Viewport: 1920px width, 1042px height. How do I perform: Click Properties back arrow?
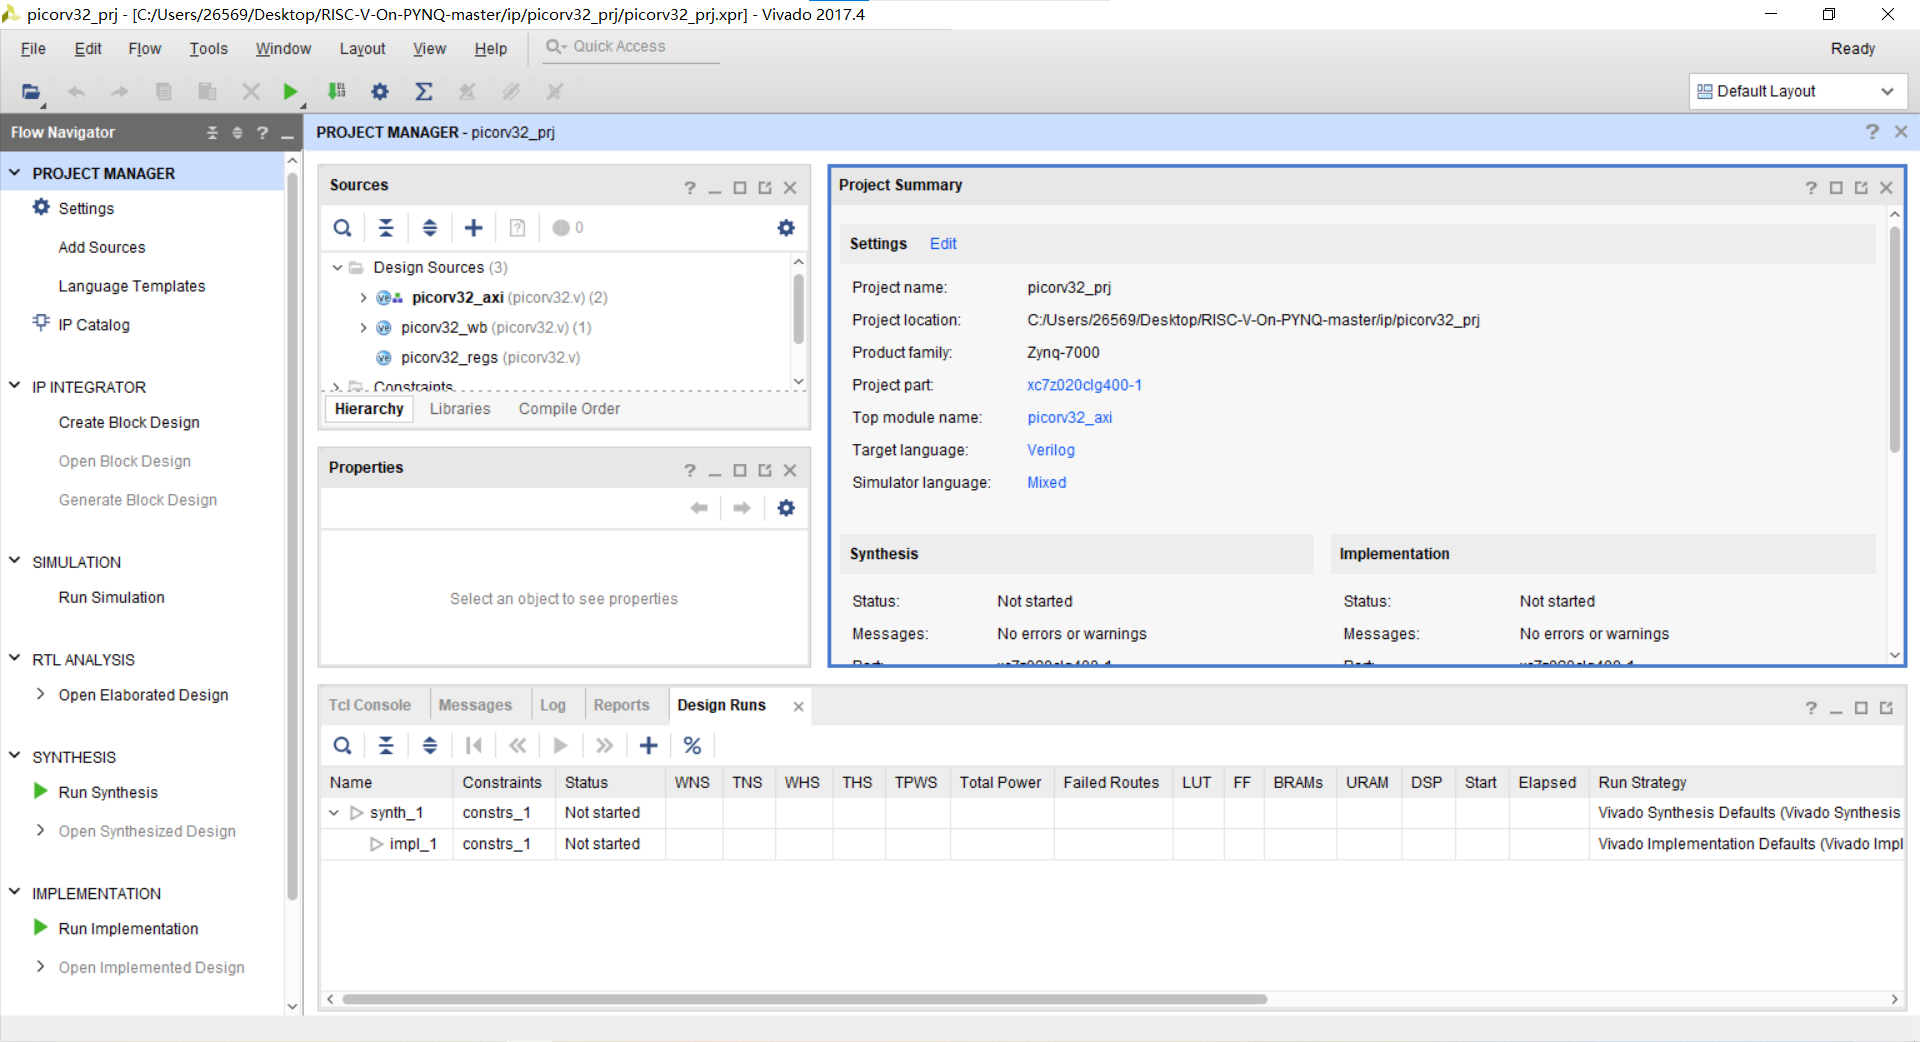pyautogui.click(x=699, y=508)
